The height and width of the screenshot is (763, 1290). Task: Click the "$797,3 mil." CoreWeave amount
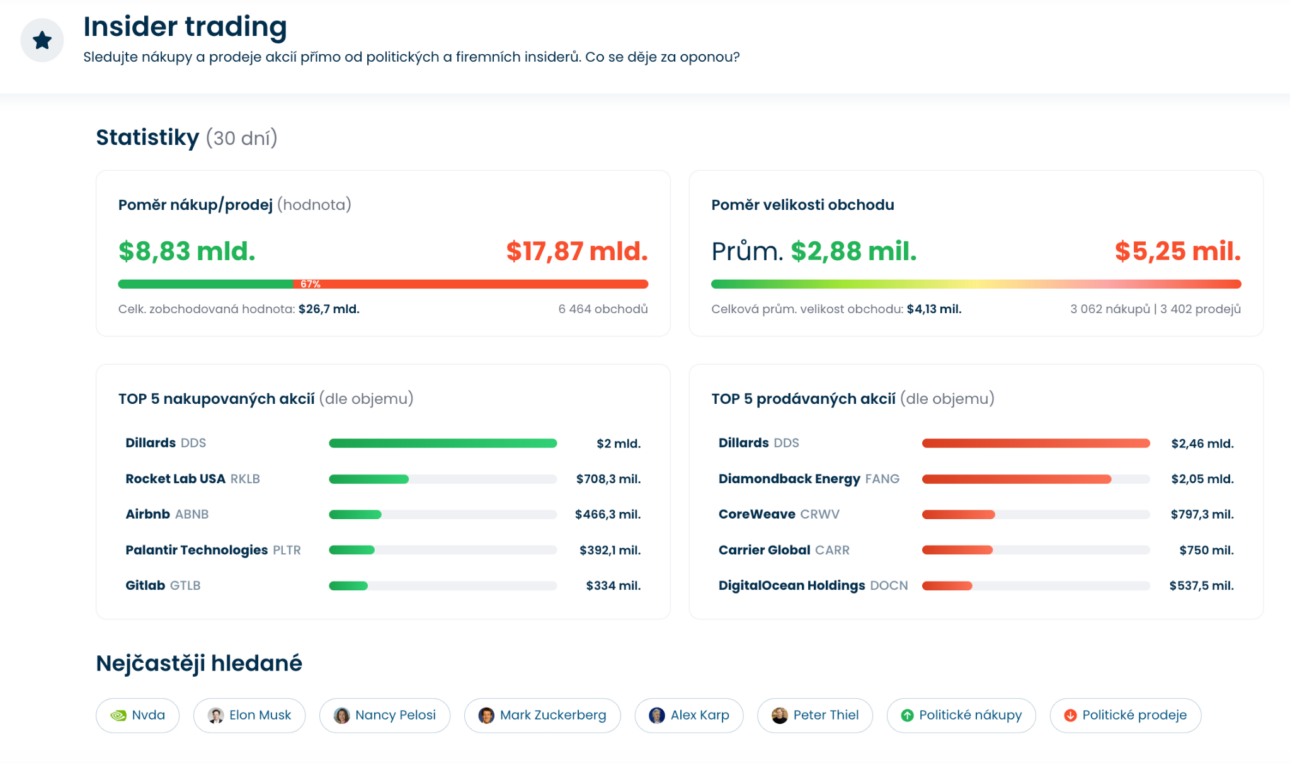pyautogui.click(x=1201, y=515)
